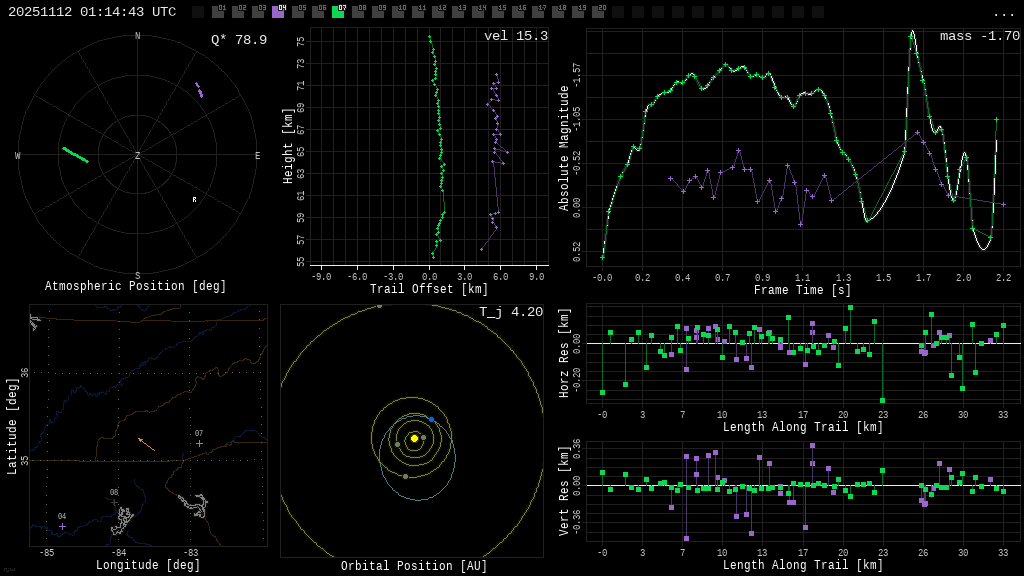Select the zenith Z marker on sky plot
This screenshot has height=576, width=1024.
(138, 156)
